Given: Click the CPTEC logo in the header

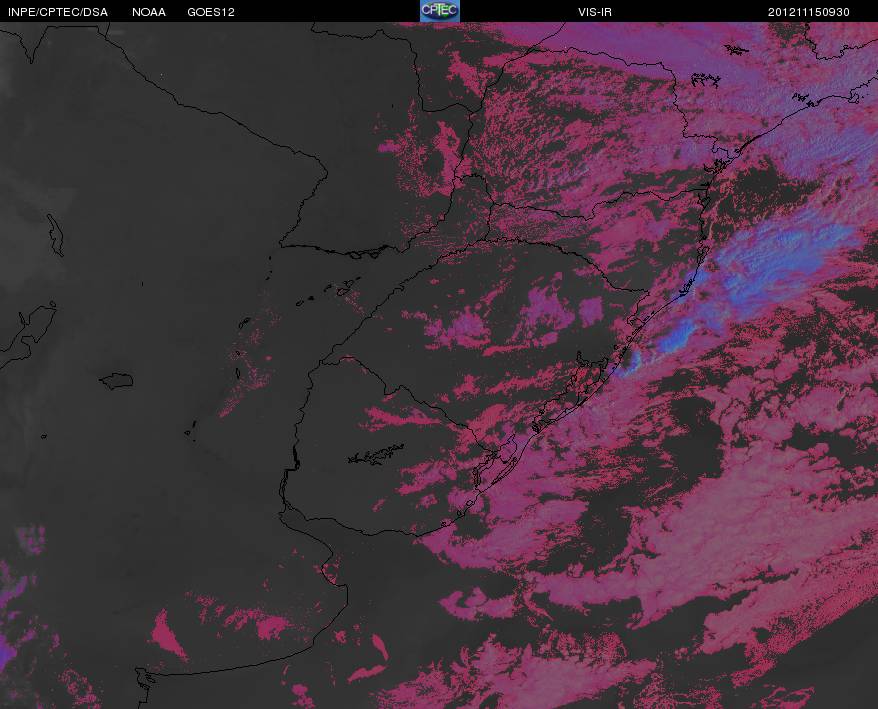Looking at the screenshot, I should click(440, 11).
